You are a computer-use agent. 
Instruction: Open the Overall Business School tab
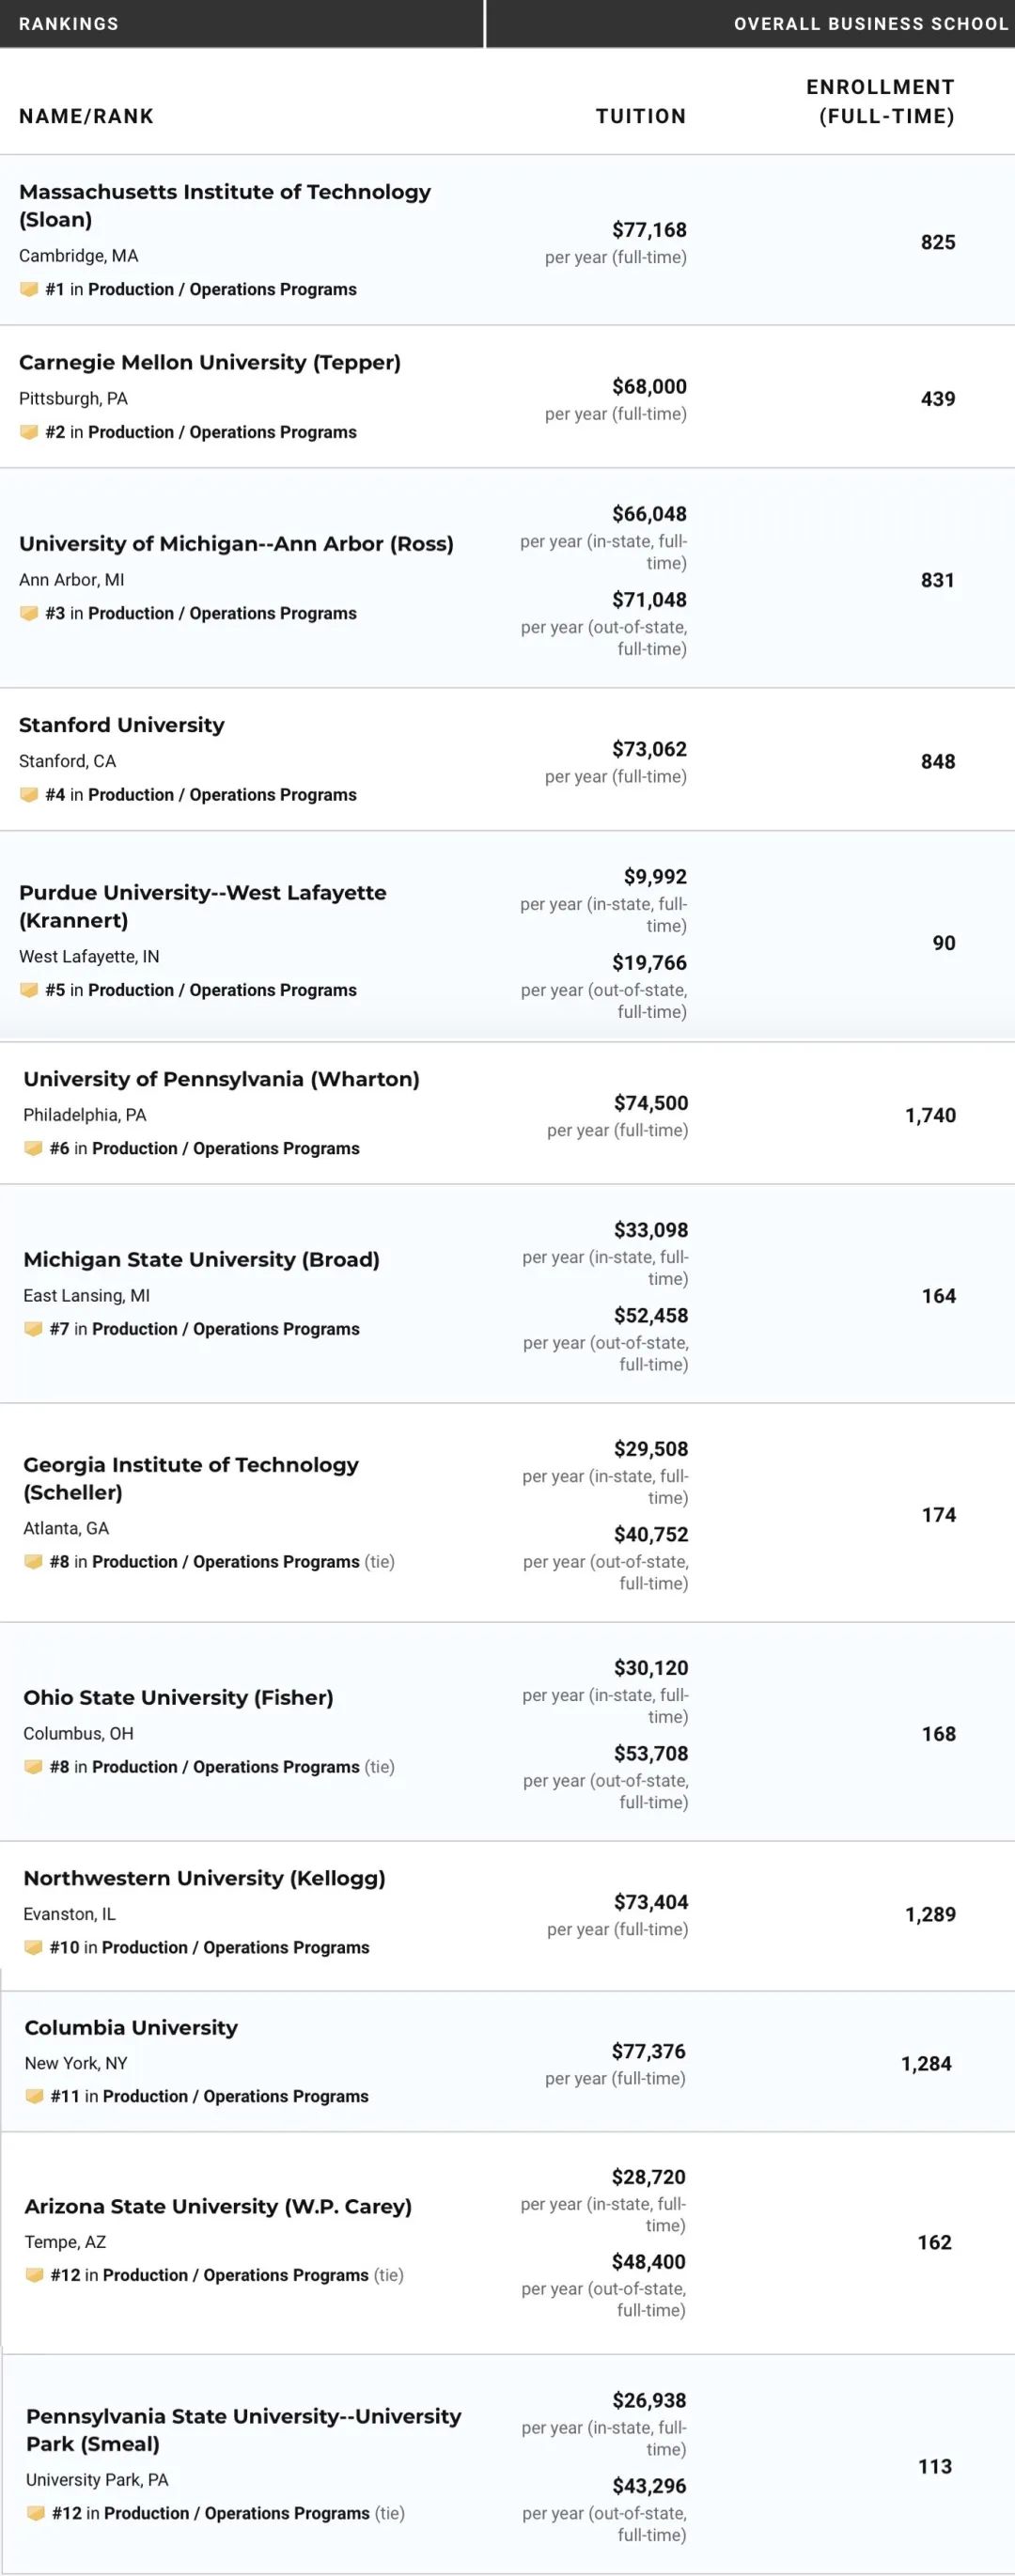pos(870,24)
